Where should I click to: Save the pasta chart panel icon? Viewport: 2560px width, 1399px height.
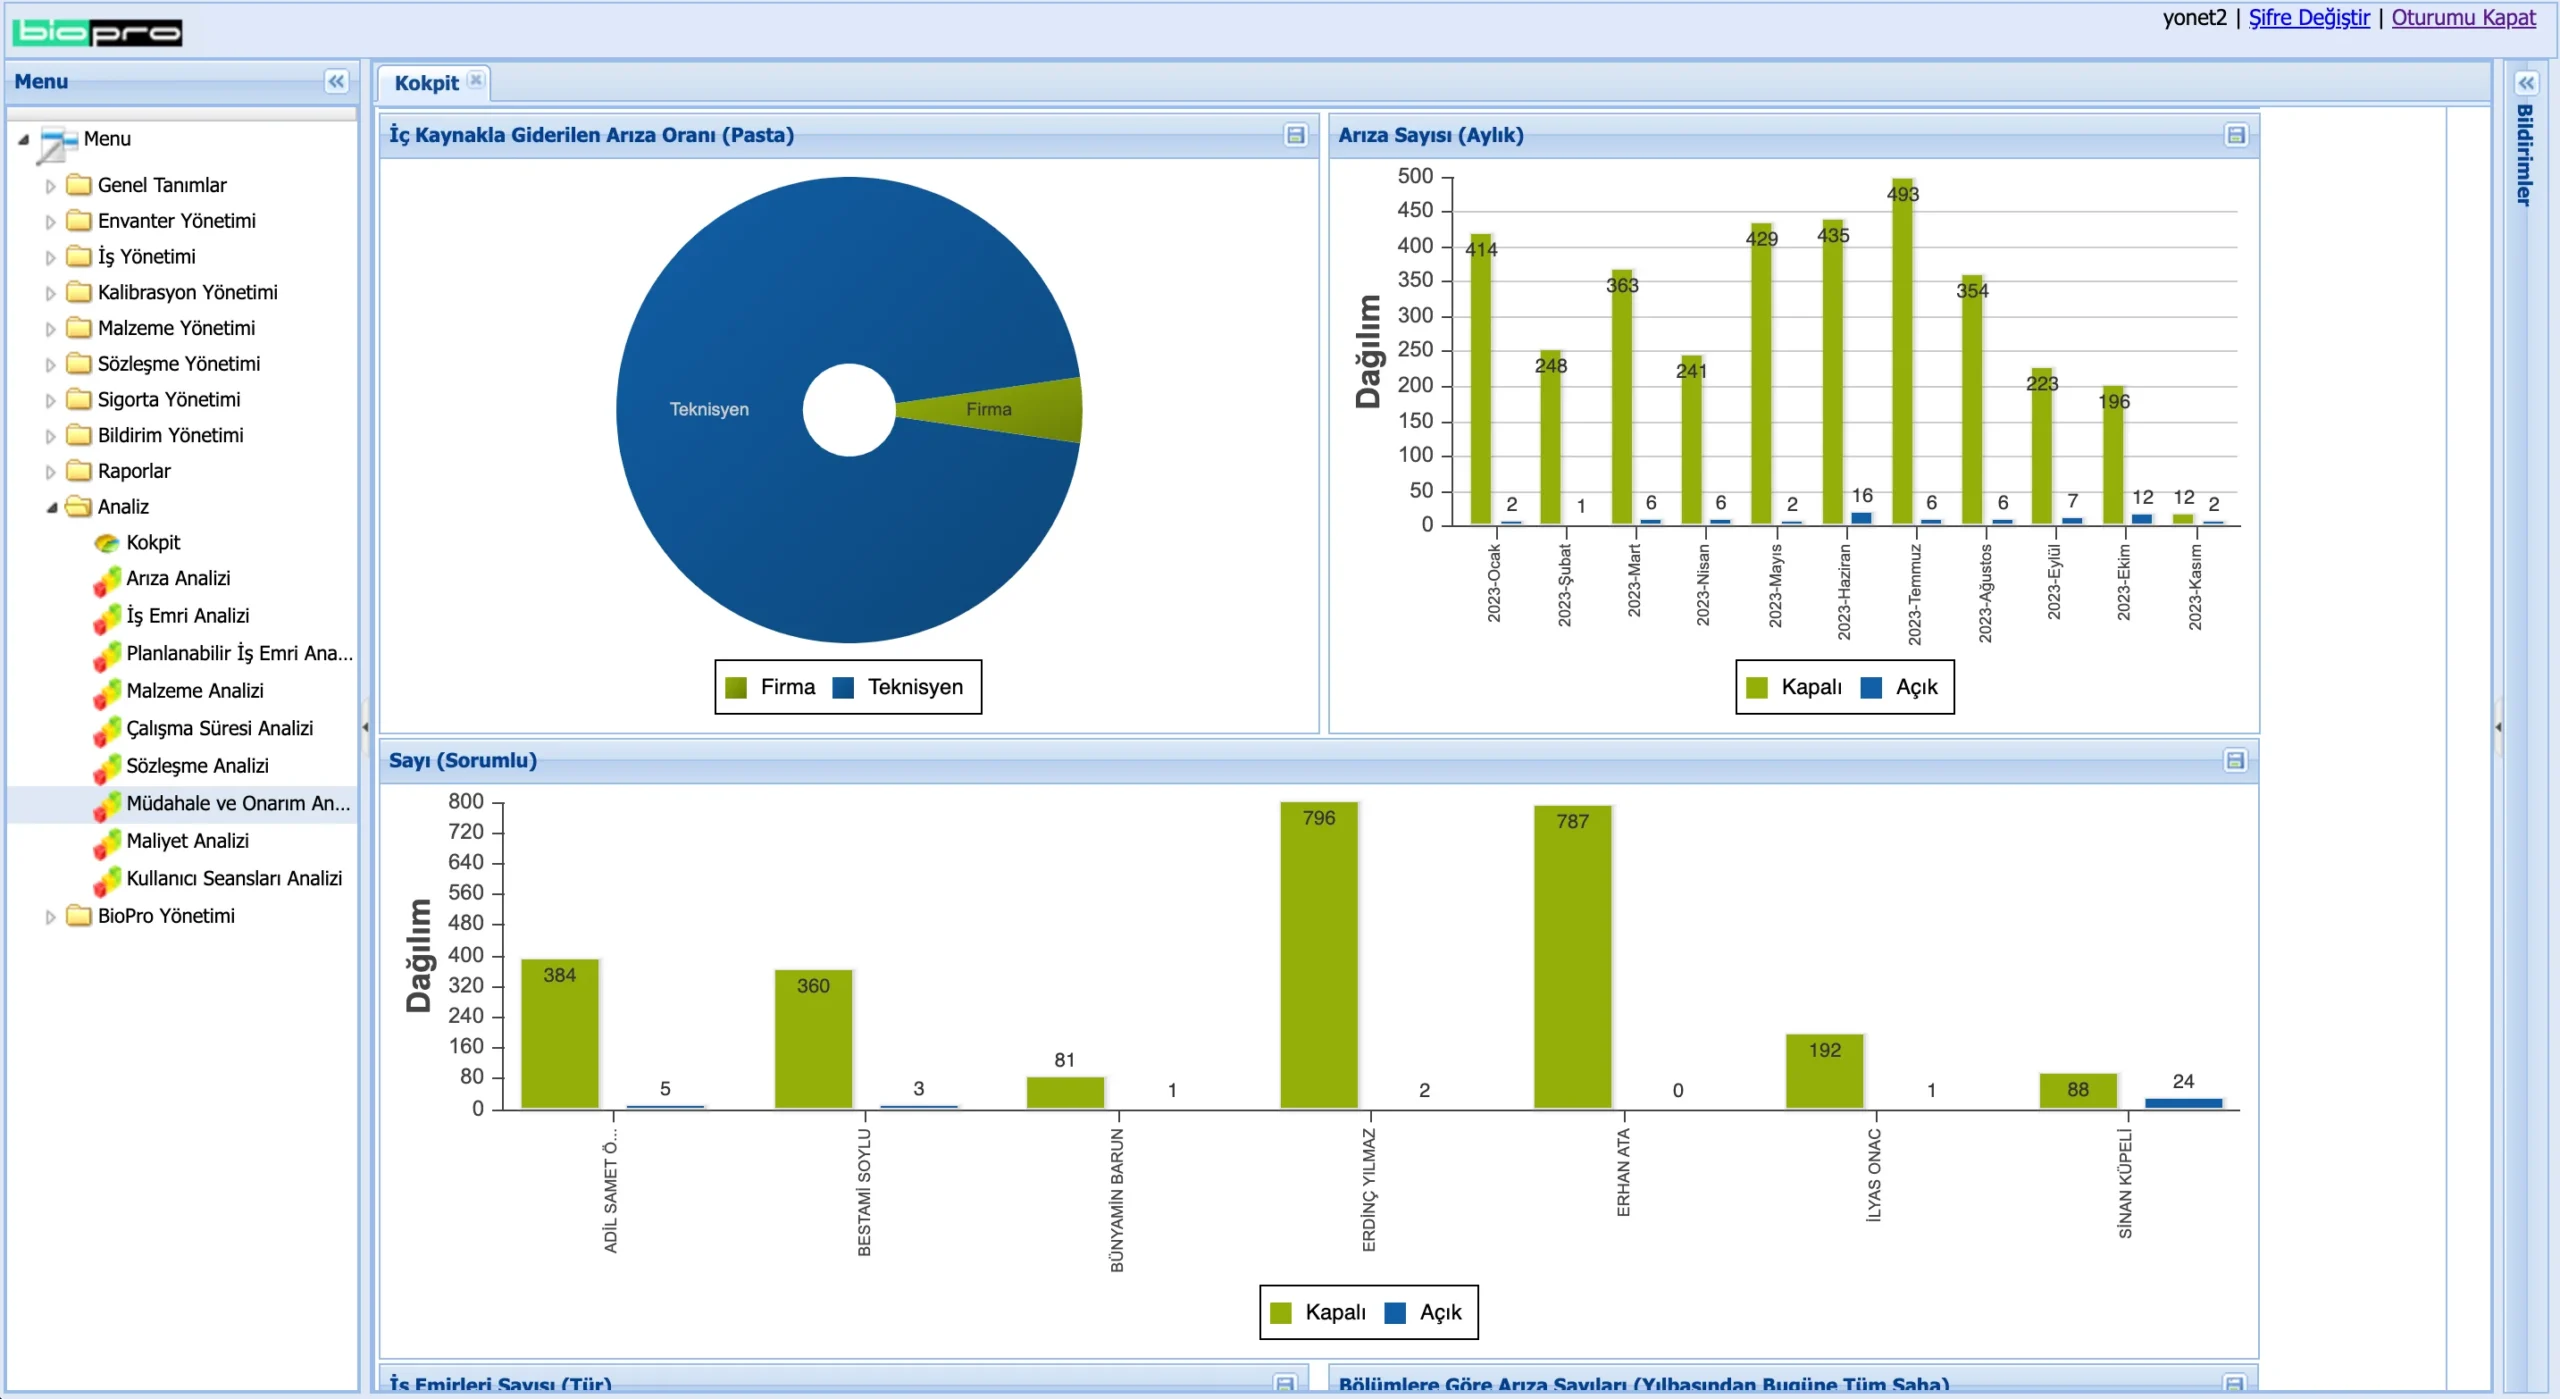(1295, 135)
